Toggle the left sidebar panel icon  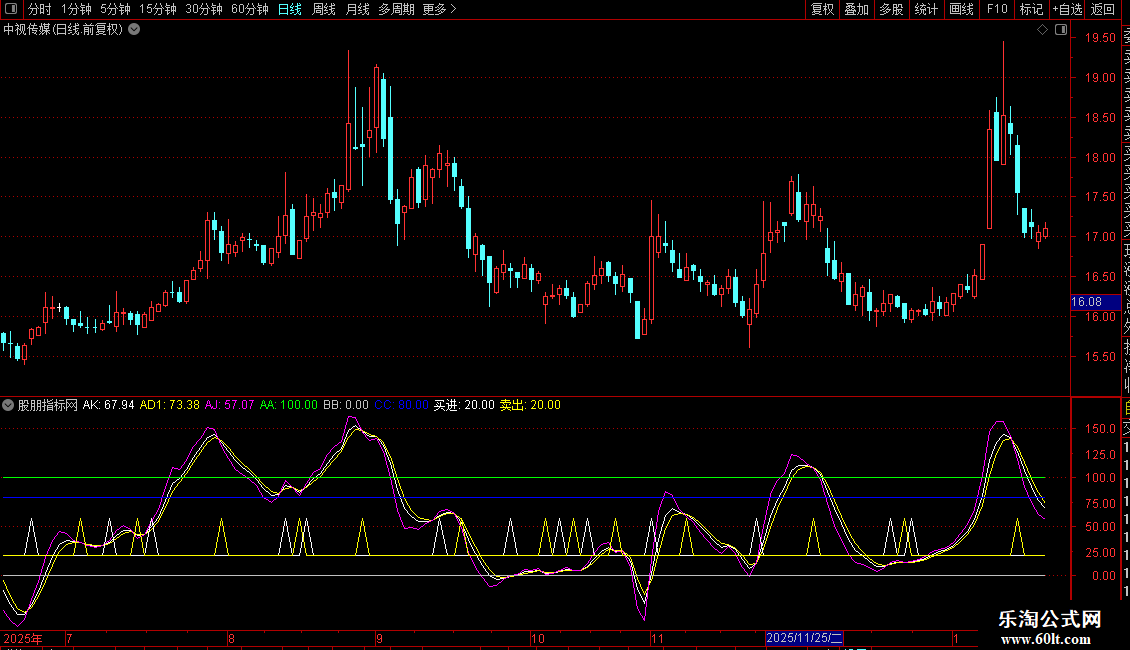(12, 9)
